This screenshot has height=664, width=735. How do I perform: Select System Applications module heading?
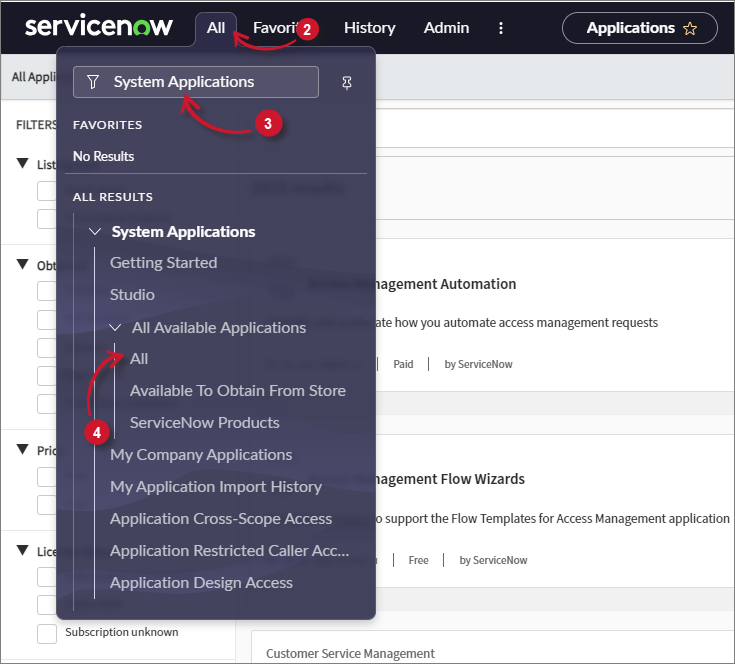tap(183, 231)
